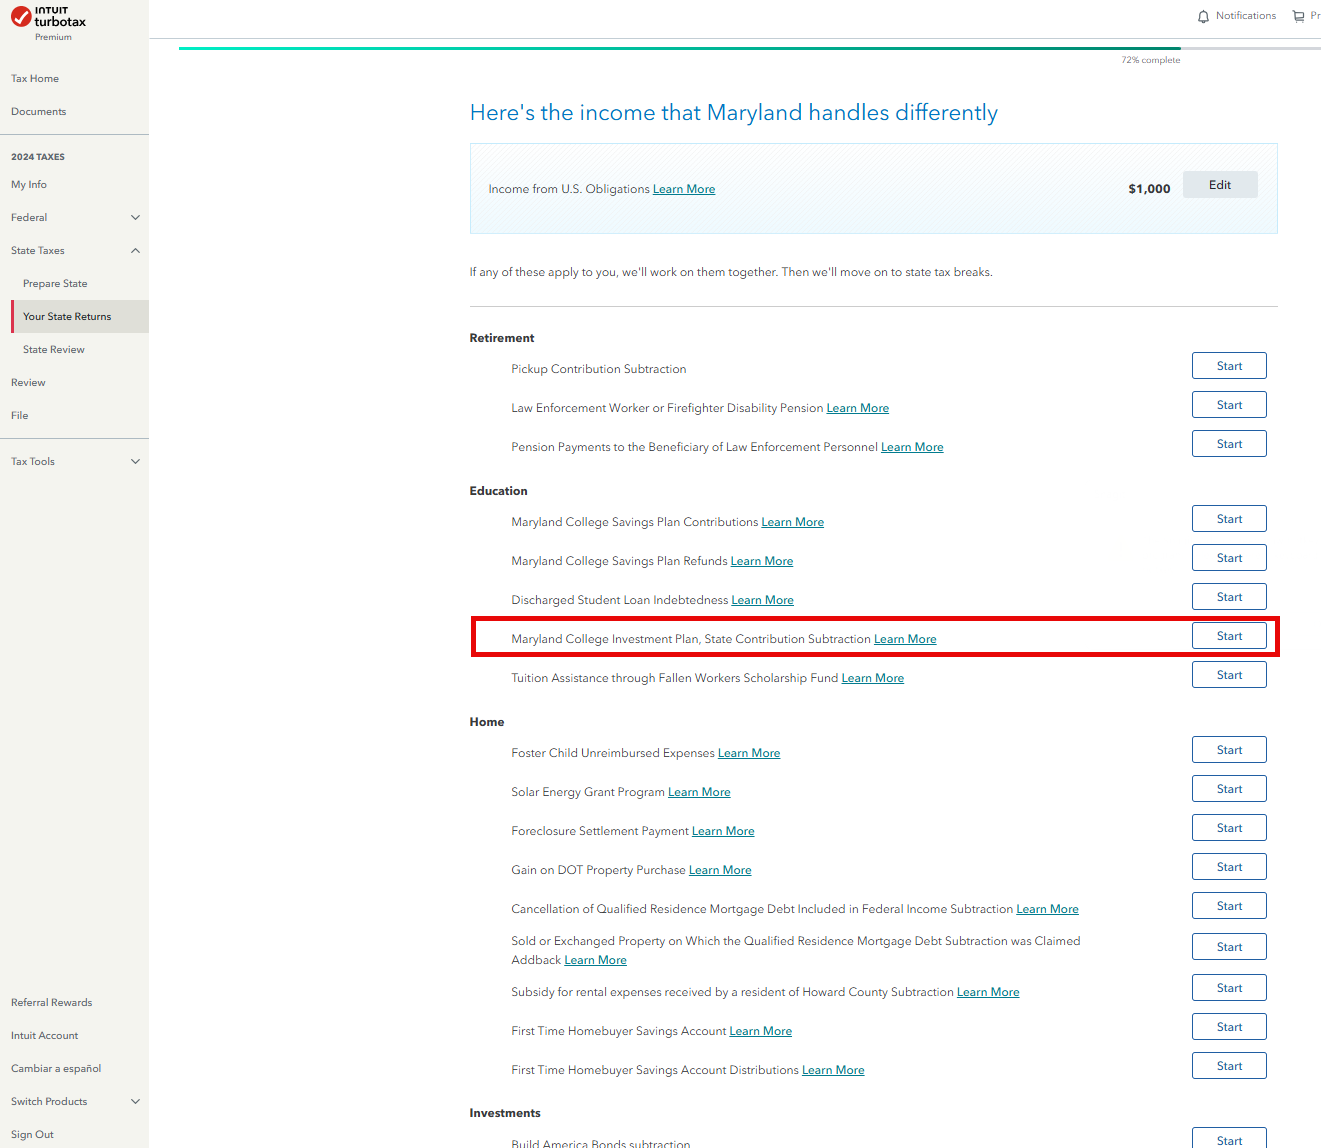
Task: Open Learn More for Solar Energy Grant
Action: pos(699,792)
